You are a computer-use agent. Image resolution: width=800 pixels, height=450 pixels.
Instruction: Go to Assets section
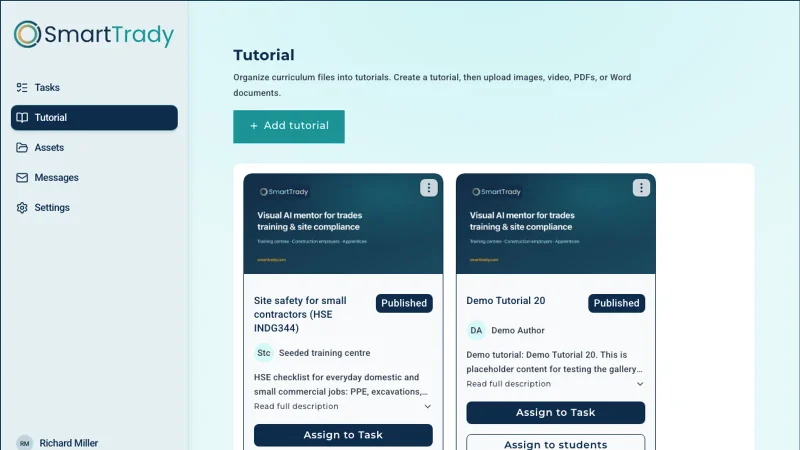[94, 147]
